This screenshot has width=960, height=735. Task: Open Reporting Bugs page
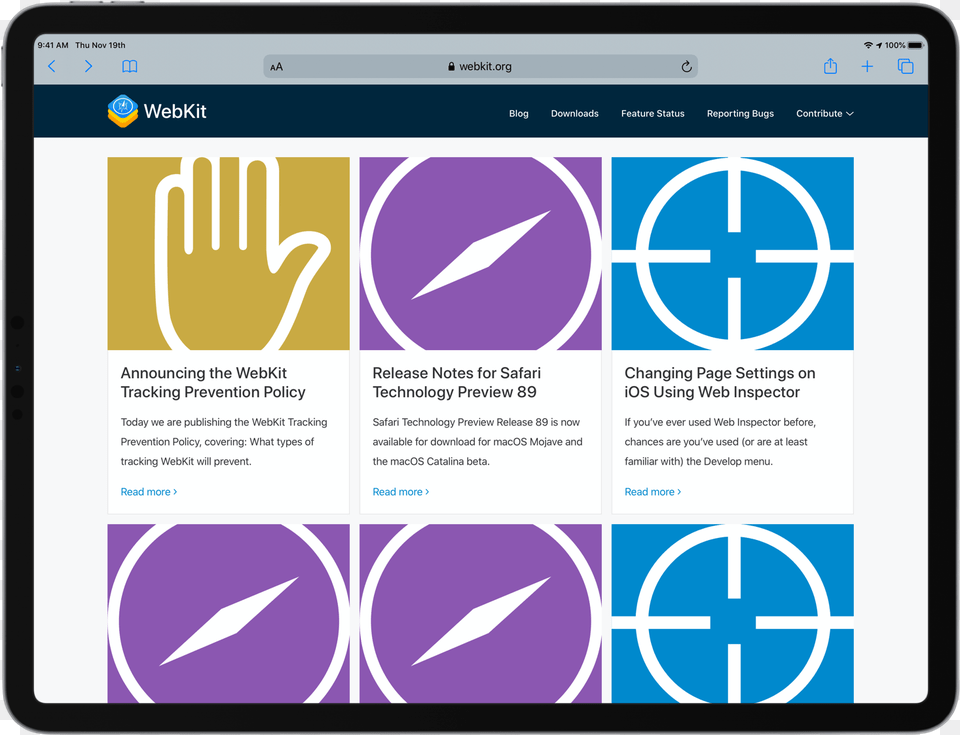[740, 114]
